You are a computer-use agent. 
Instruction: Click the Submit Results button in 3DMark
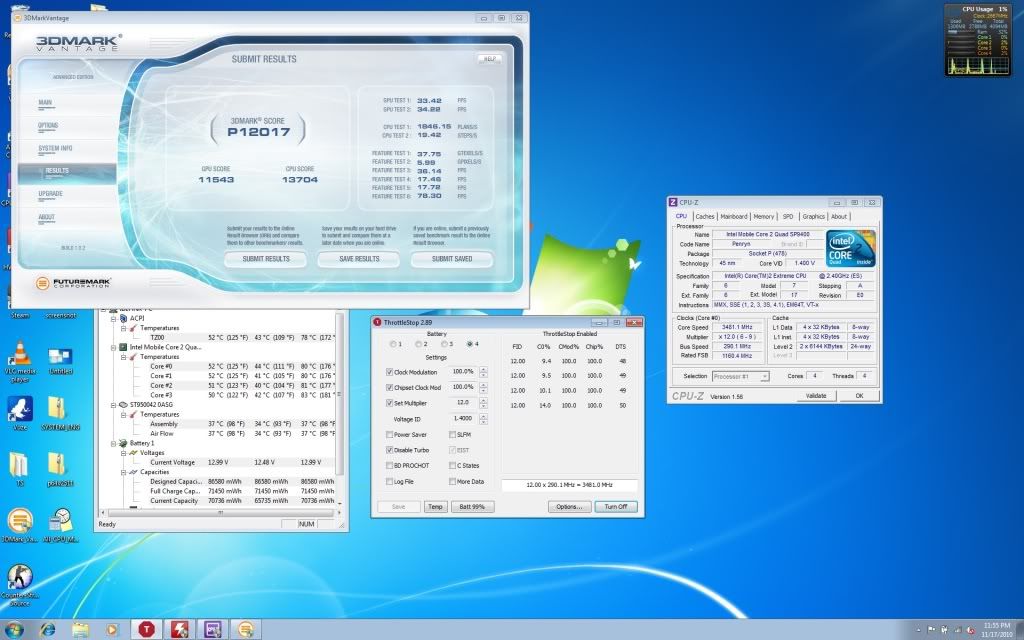[x=266, y=259]
